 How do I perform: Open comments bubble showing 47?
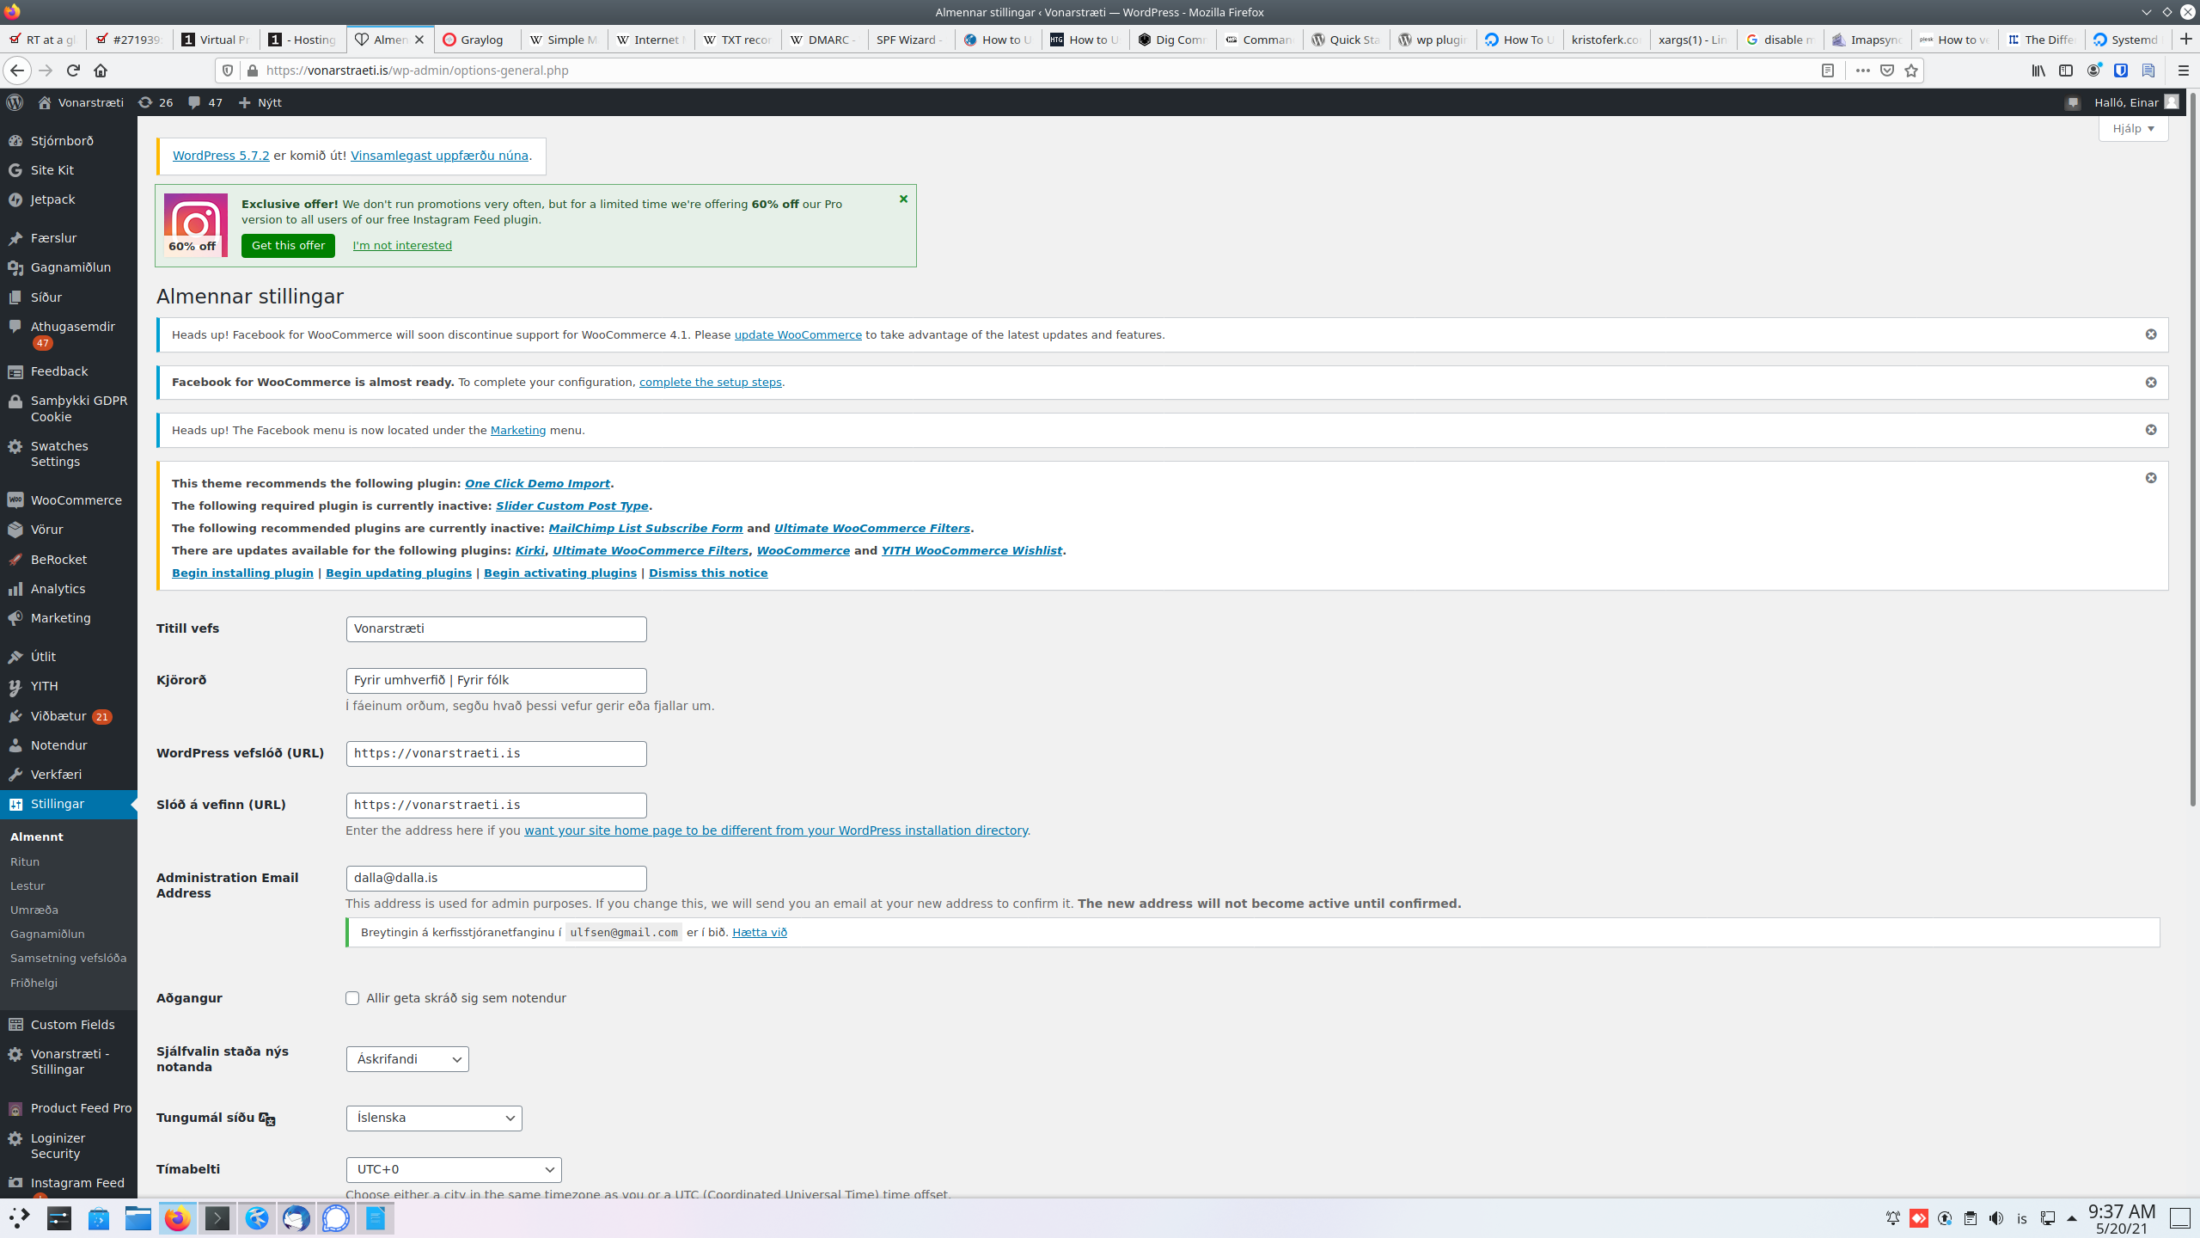coord(205,102)
